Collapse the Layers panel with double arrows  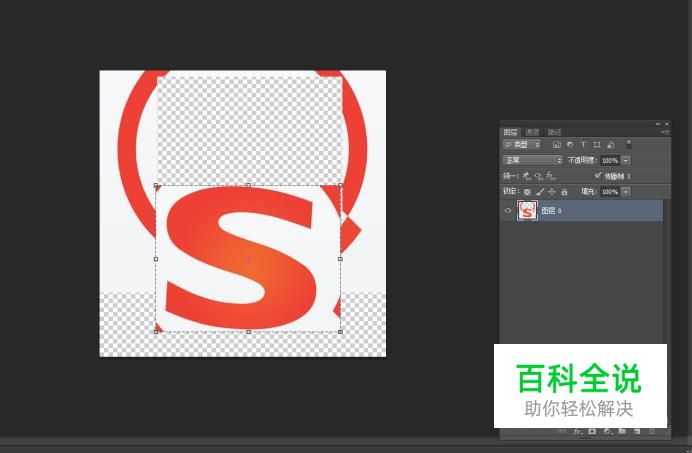pos(658,124)
